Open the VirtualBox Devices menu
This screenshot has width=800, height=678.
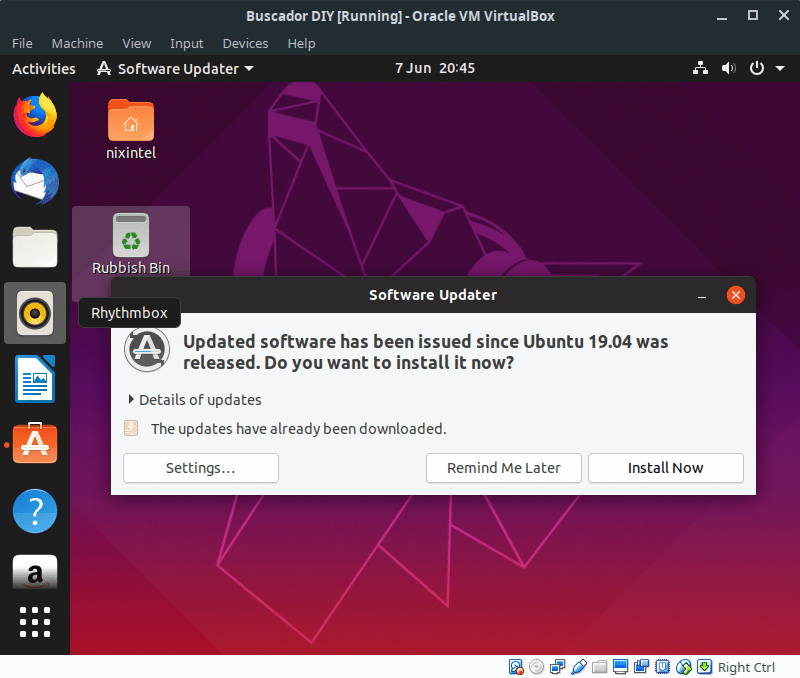[x=245, y=44]
